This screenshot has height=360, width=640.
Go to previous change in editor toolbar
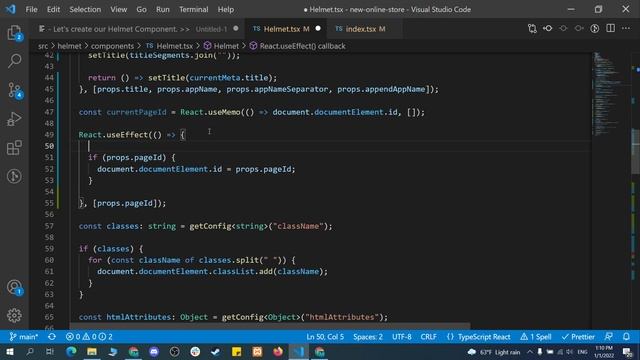tap(548, 29)
